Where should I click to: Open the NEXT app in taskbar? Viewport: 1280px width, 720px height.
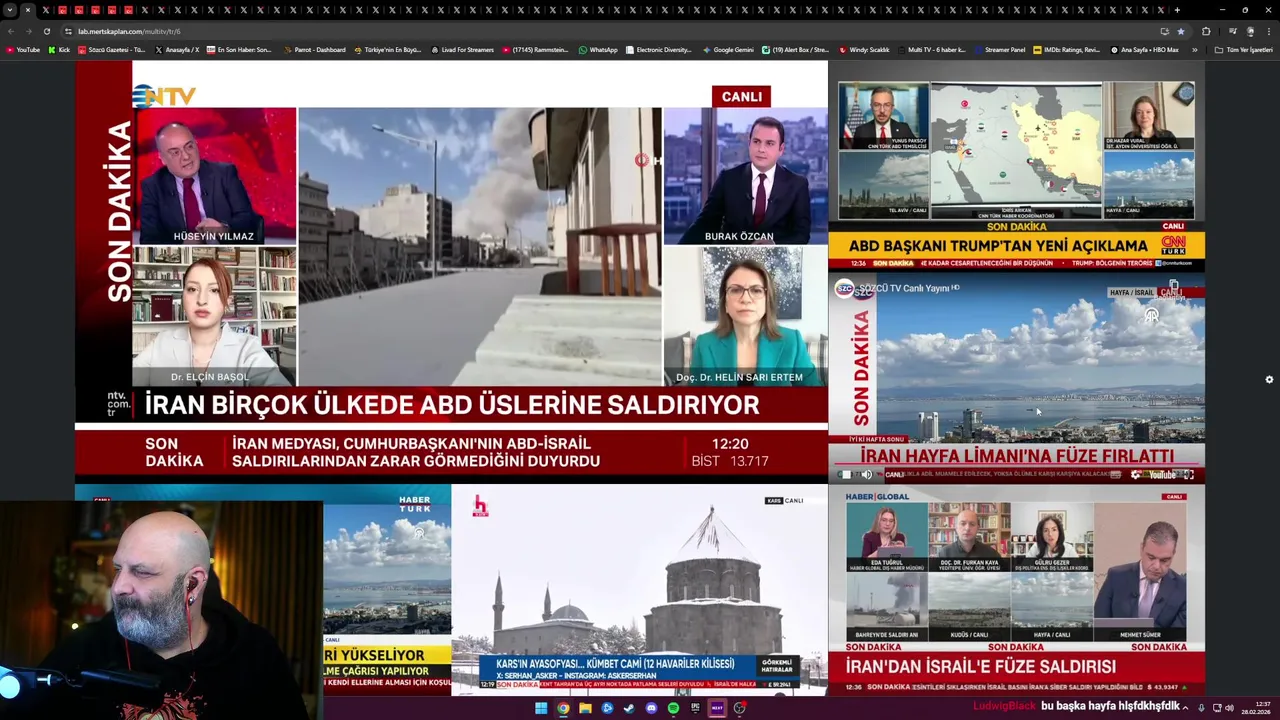click(717, 708)
